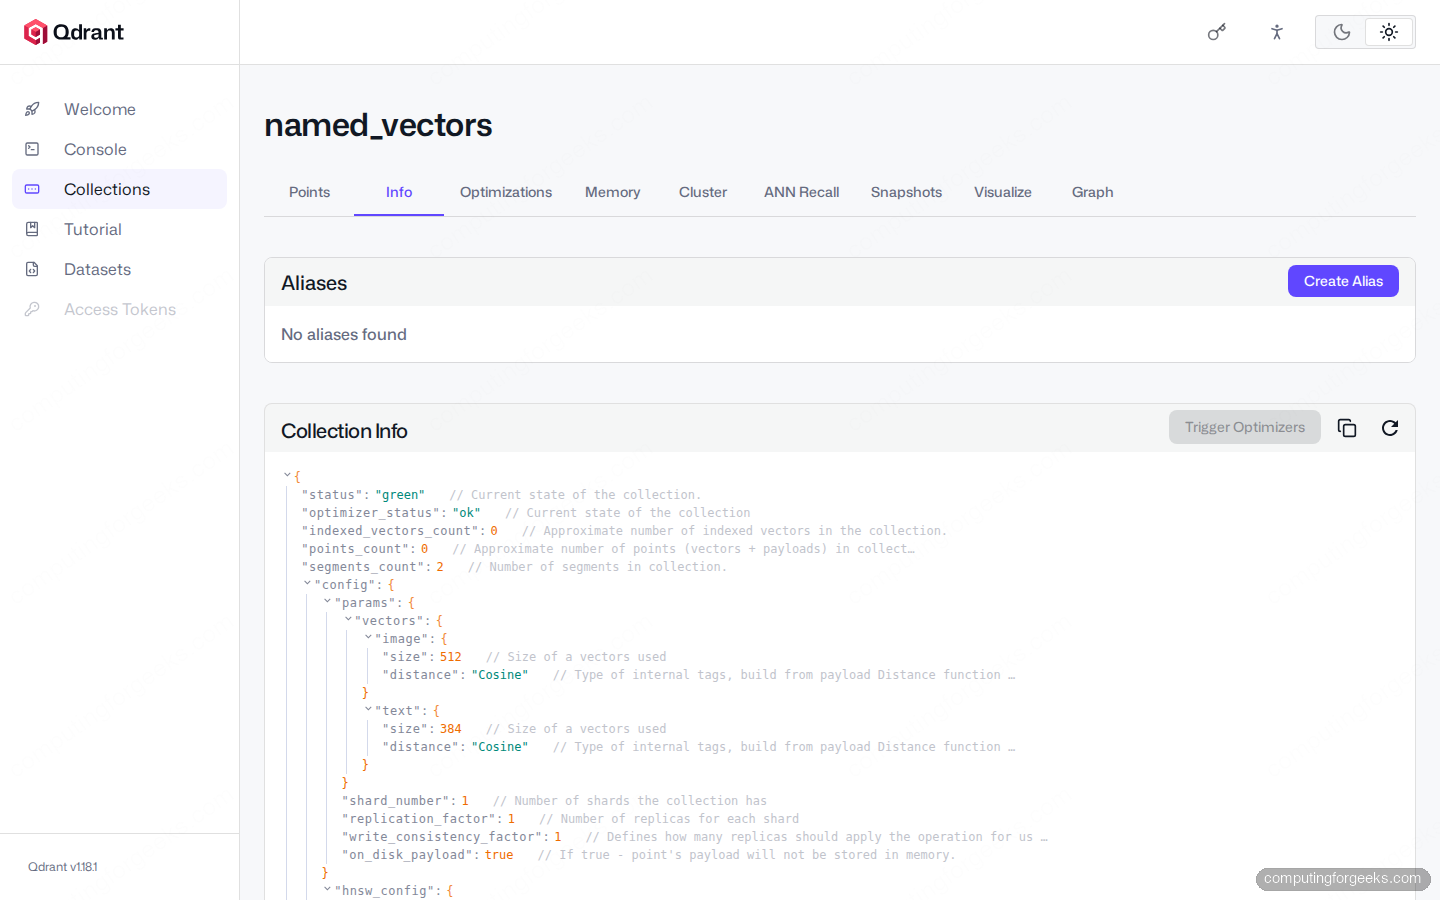Screen dimensions: 1440x900
Task: Click the book icon beside Tutorial
Action: (x=32, y=229)
